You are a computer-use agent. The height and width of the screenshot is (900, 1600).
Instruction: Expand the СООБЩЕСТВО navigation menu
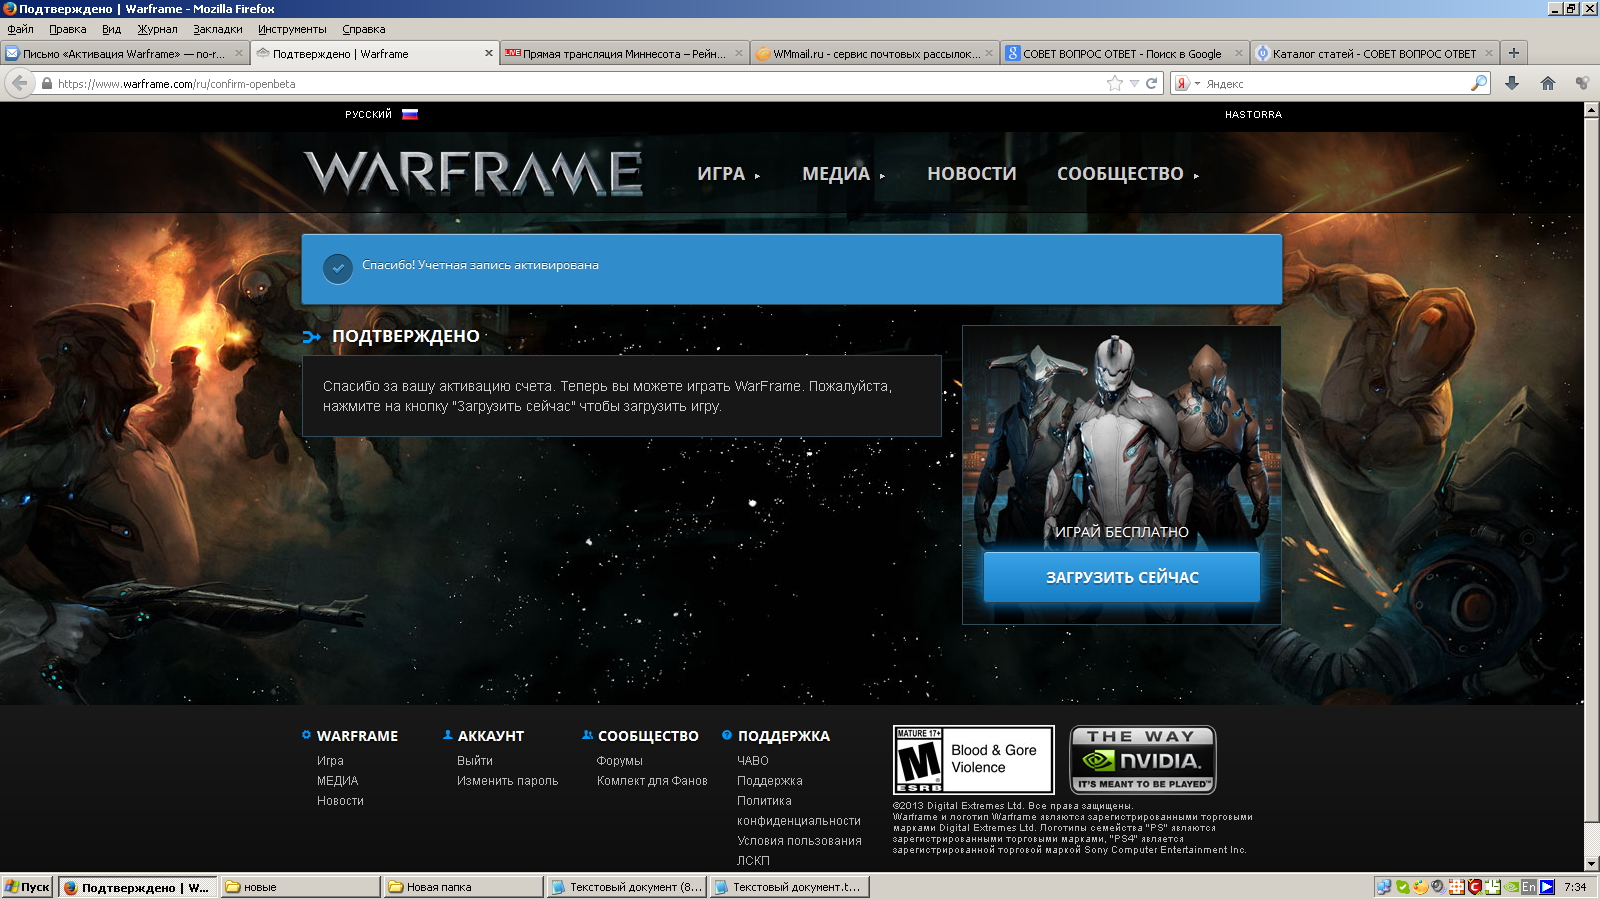[x=1127, y=174]
